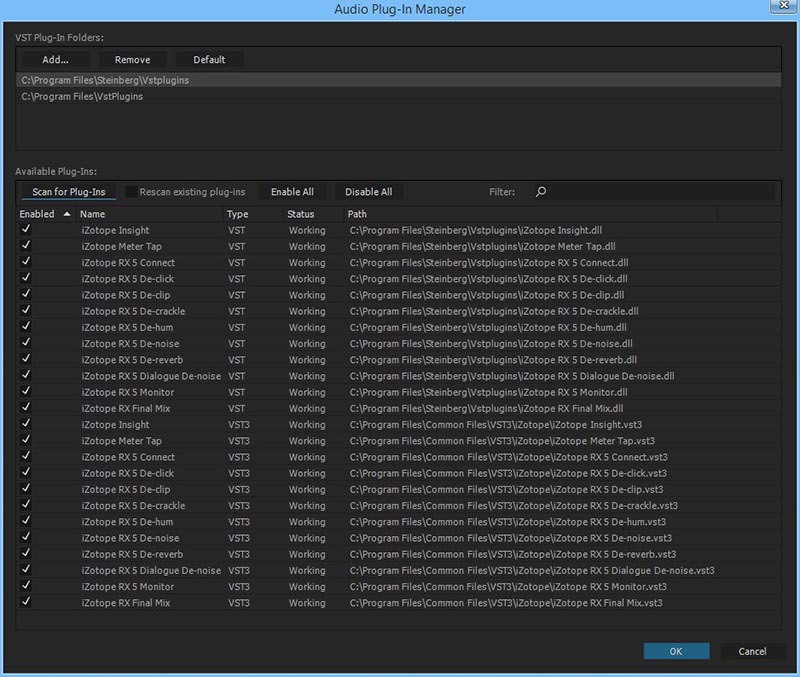Viewport: 800px width, 677px height.
Task: Disable iZotope RX Final Mix VST checkbox
Action: (x=26, y=408)
